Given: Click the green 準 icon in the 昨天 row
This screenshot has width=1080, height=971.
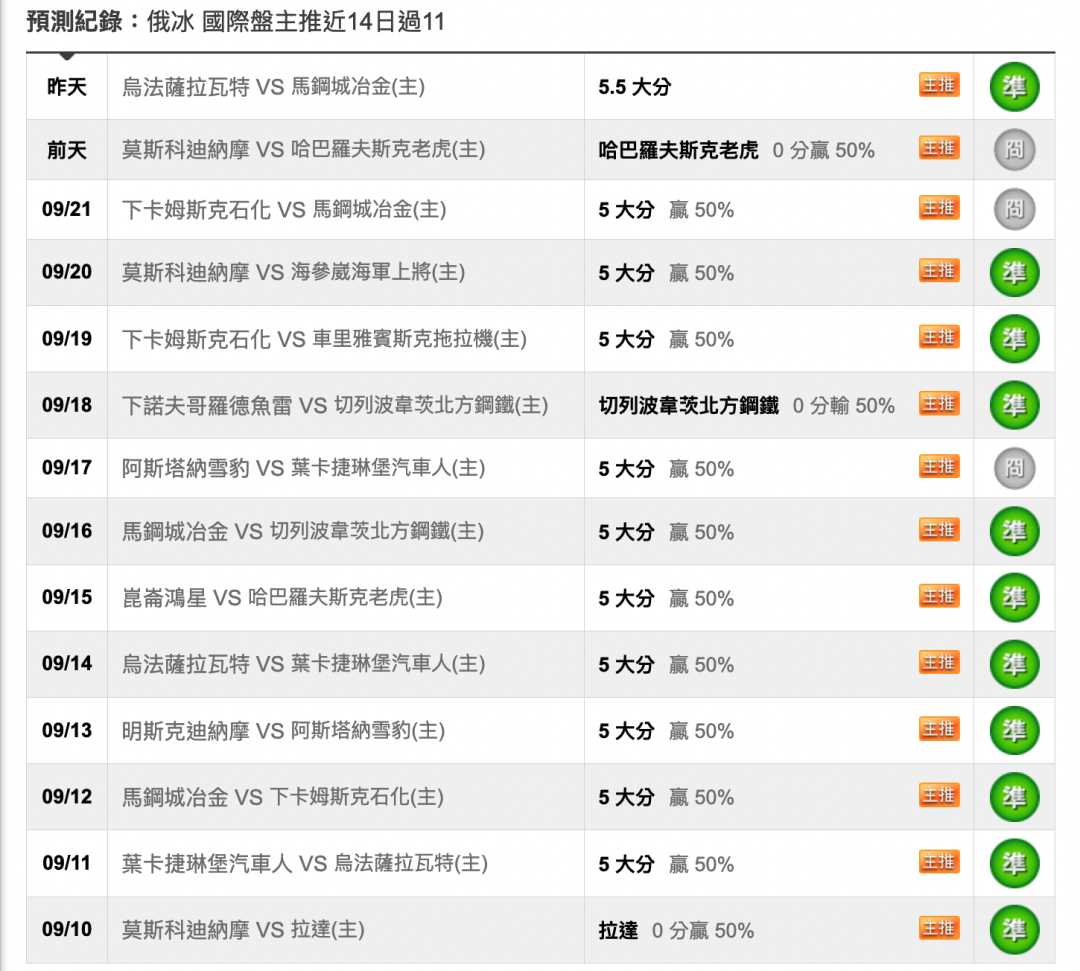Looking at the screenshot, I should (x=1014, y=87).
